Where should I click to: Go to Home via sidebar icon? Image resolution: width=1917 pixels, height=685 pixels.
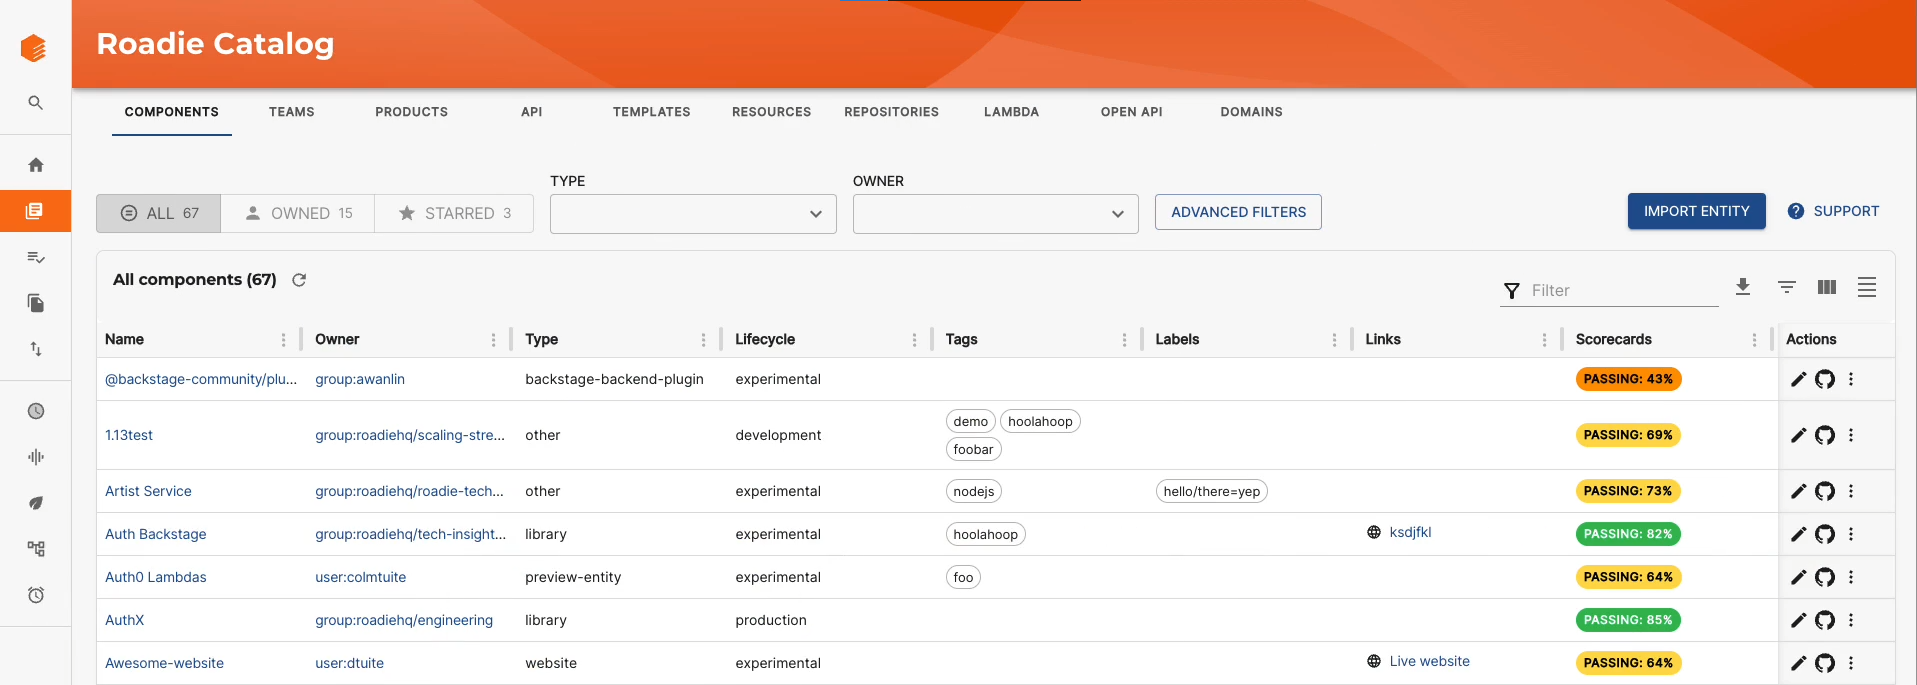point(35,165)
